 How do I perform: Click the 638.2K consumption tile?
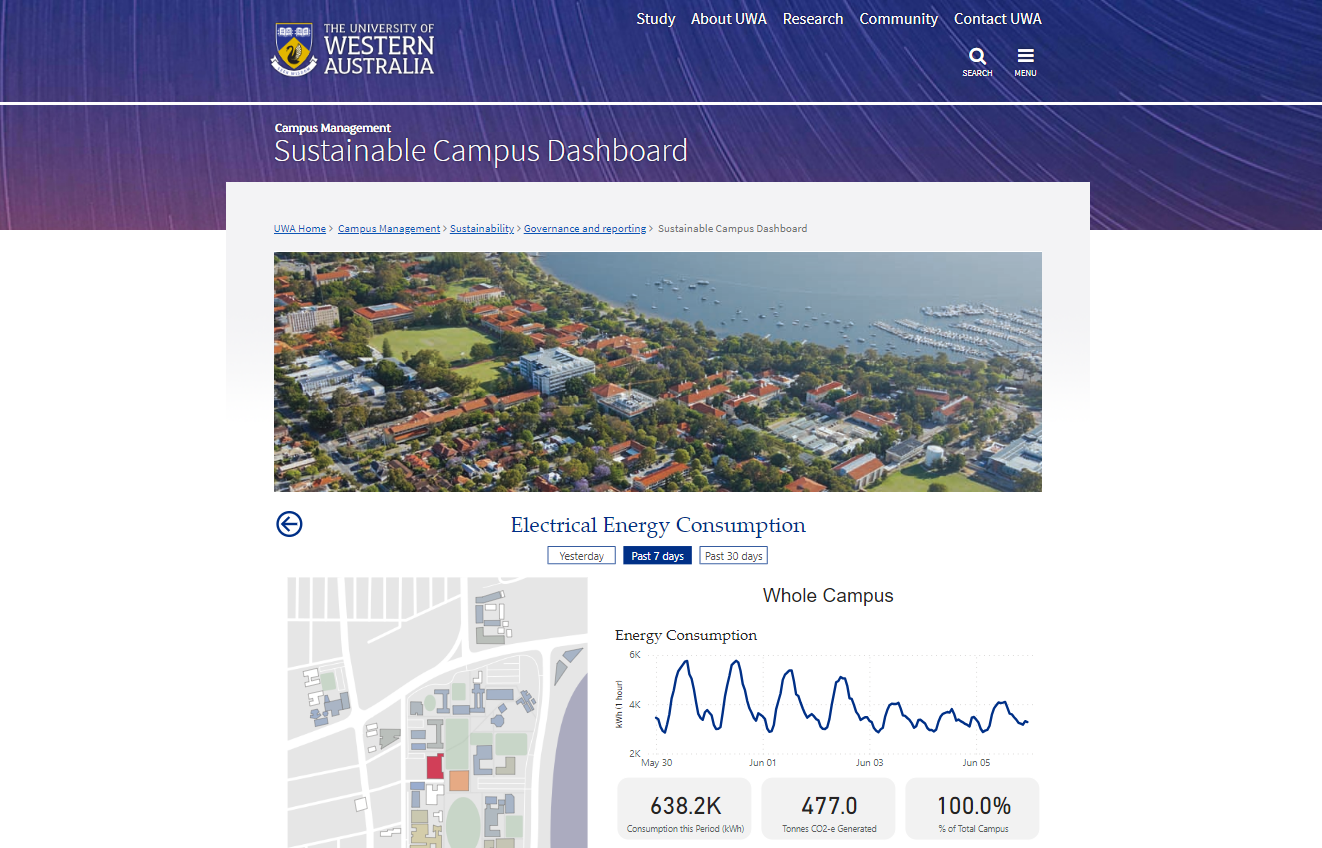coord(685,809)
